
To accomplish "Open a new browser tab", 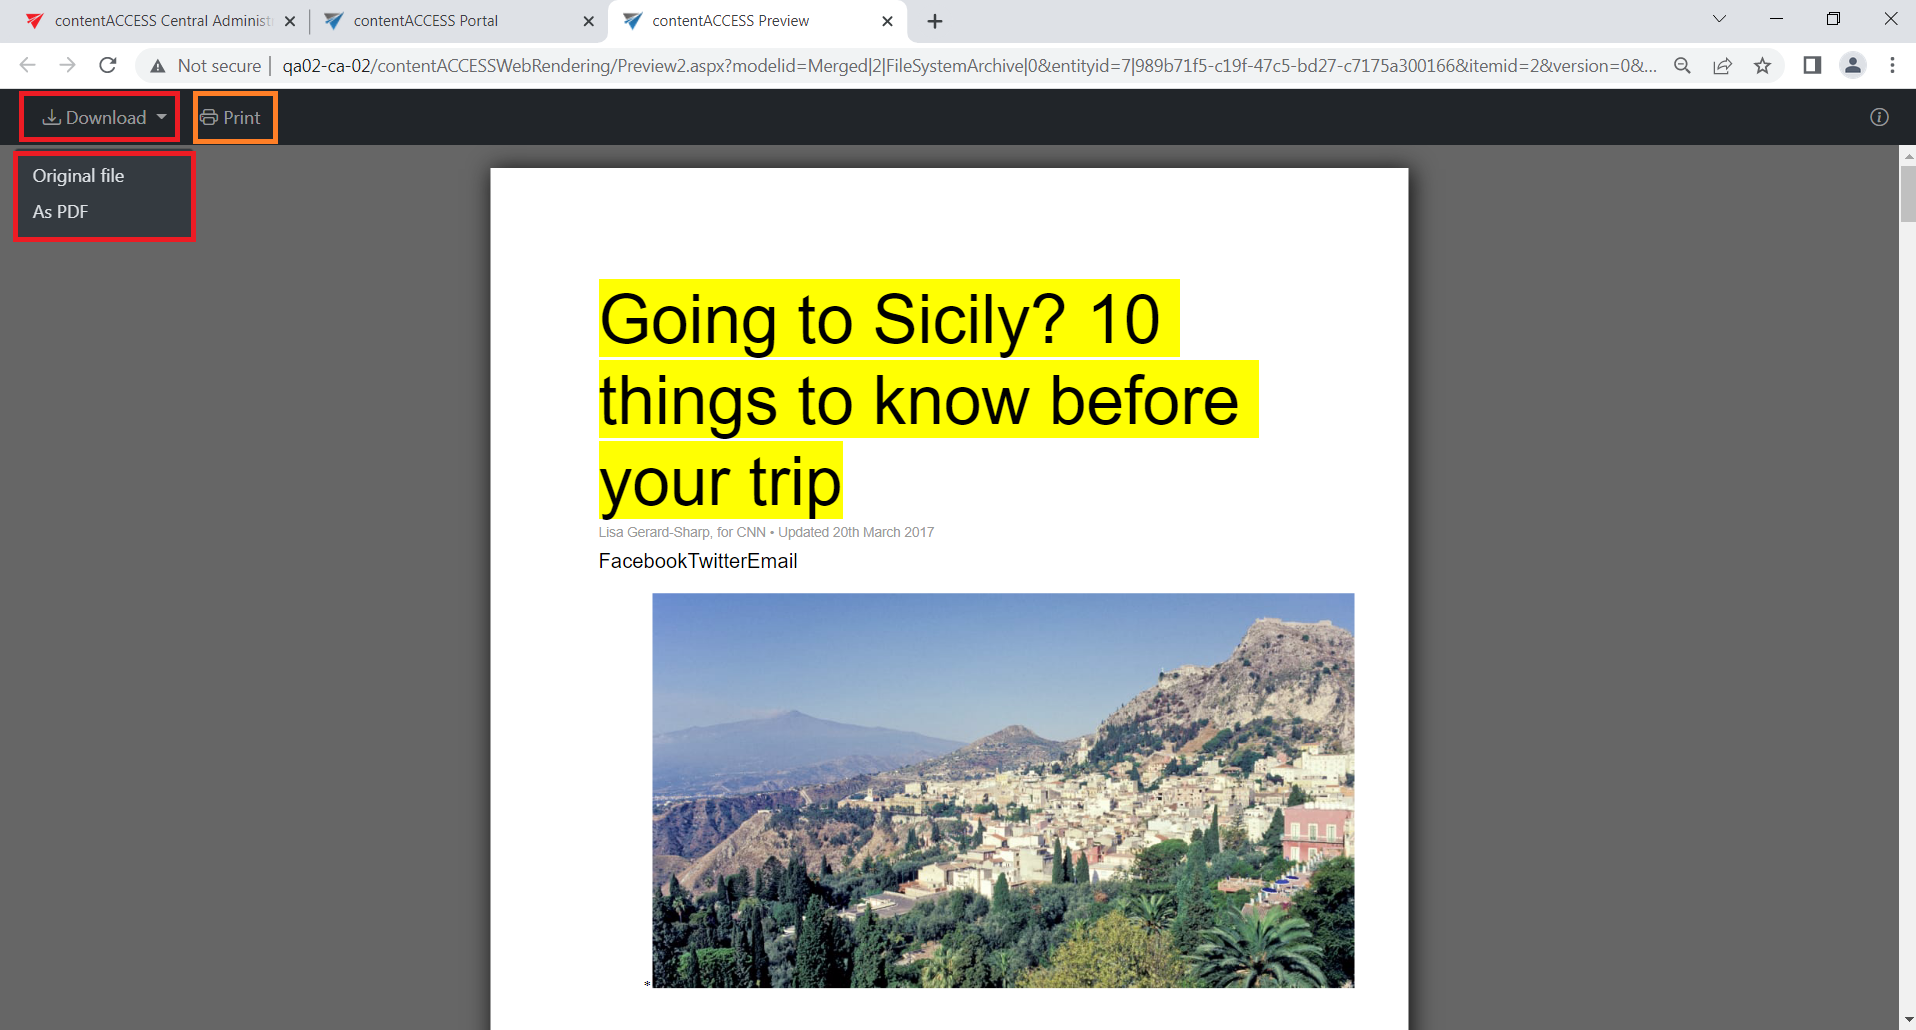I will [x=934, y=21].
